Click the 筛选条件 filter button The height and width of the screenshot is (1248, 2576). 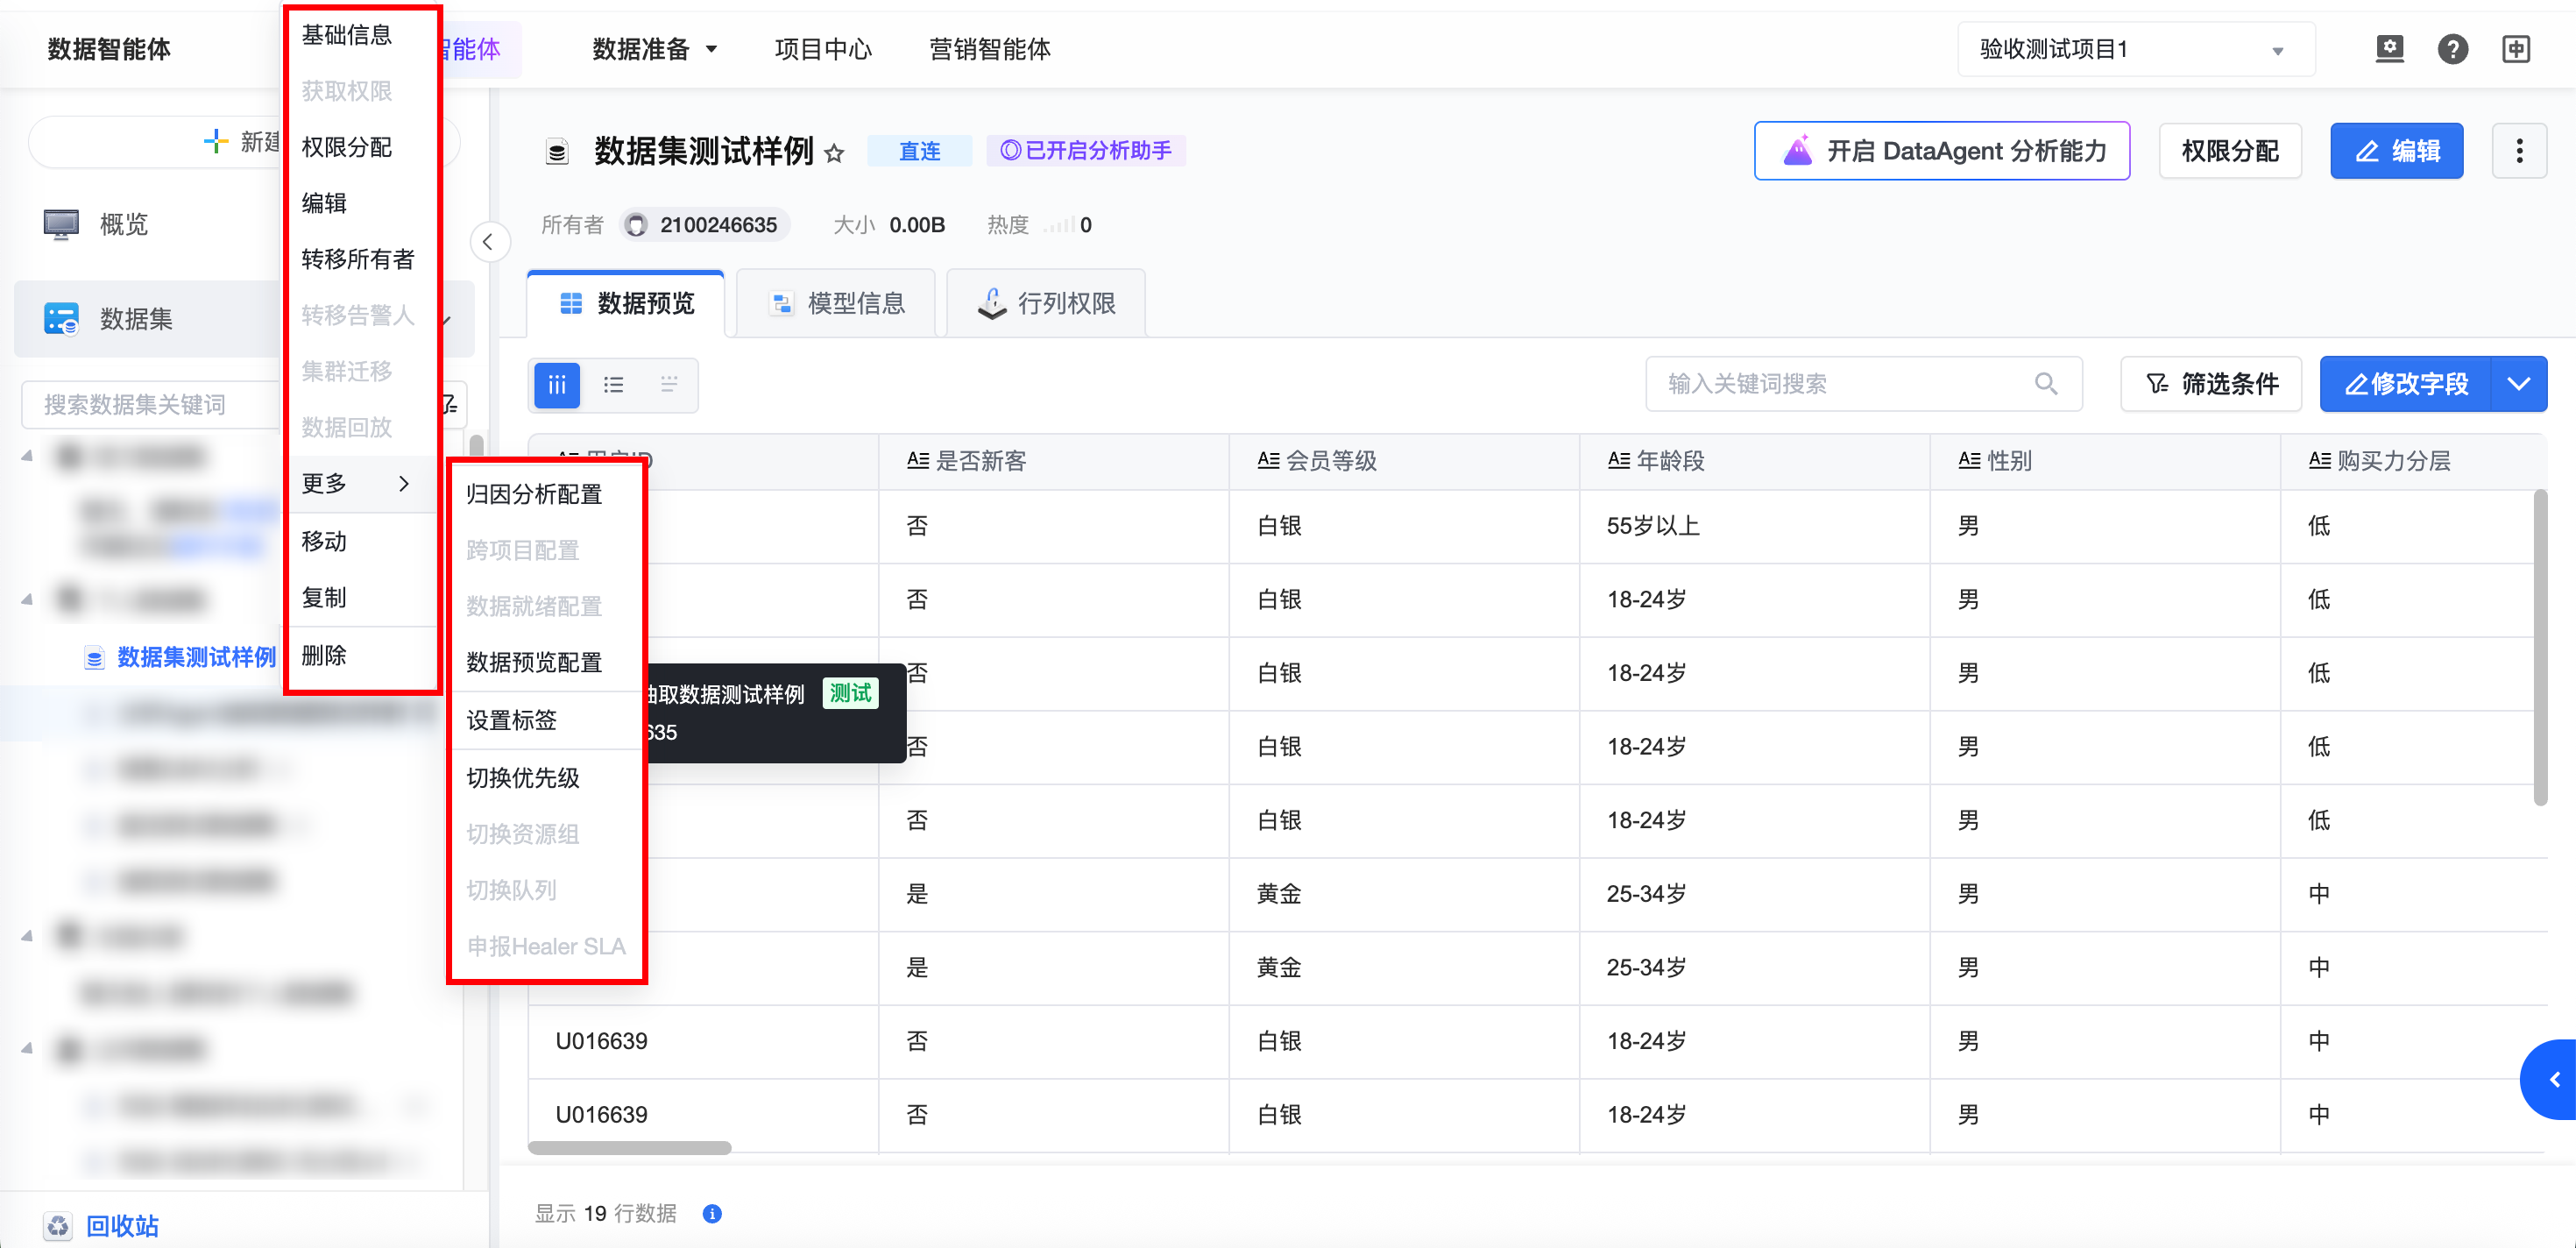[2211, 384]
